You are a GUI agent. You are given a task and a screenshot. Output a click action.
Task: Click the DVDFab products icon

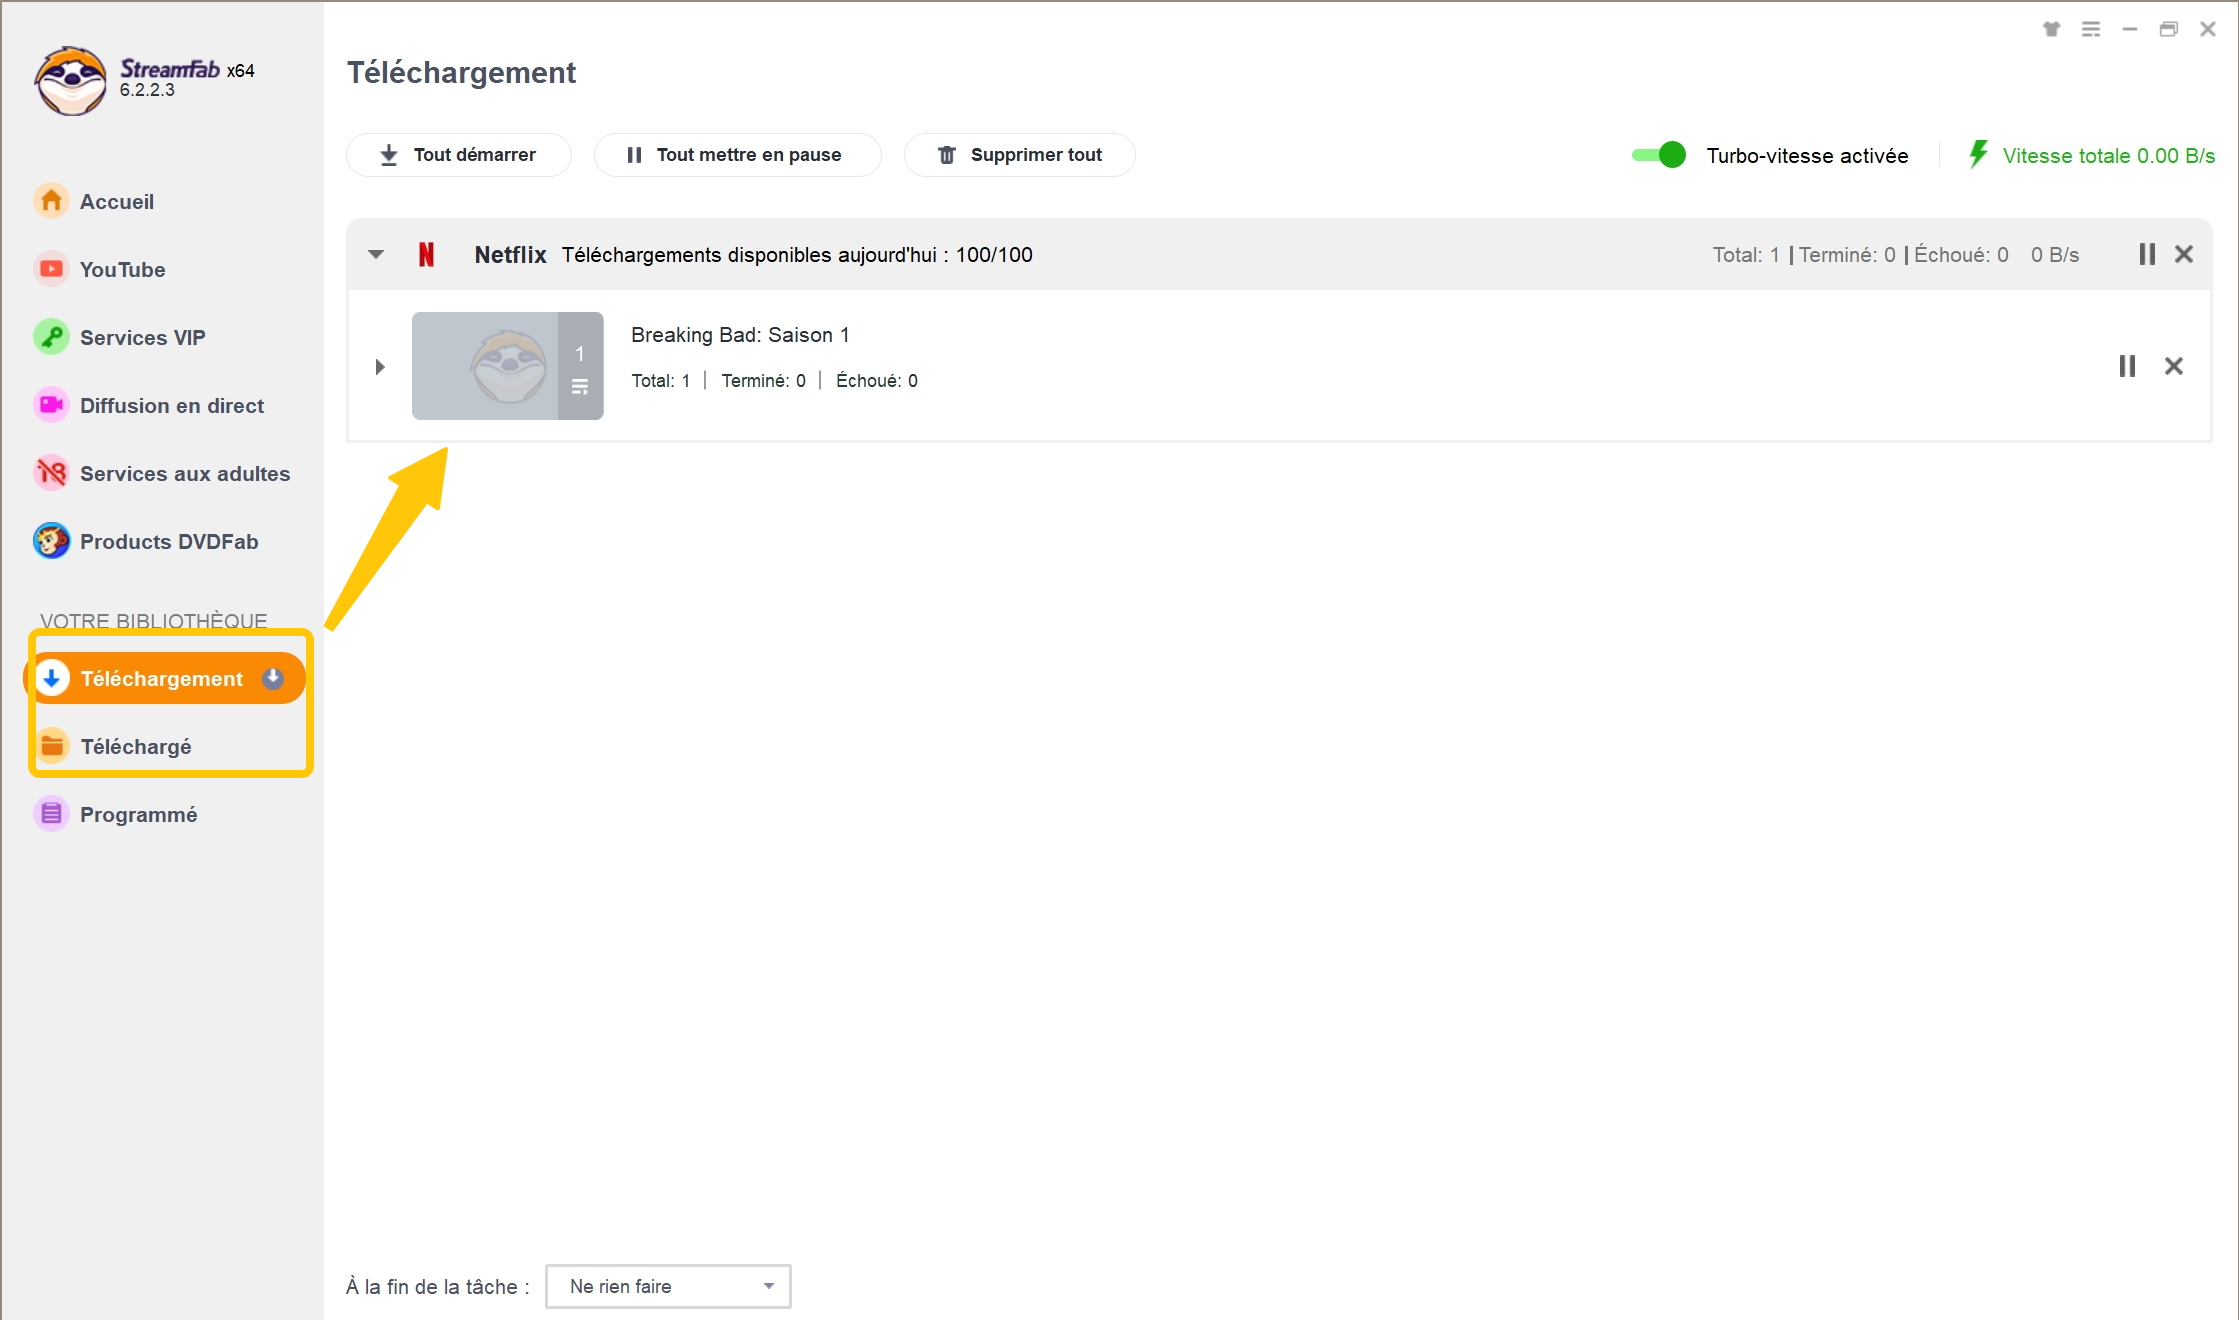tap(51, 541)
